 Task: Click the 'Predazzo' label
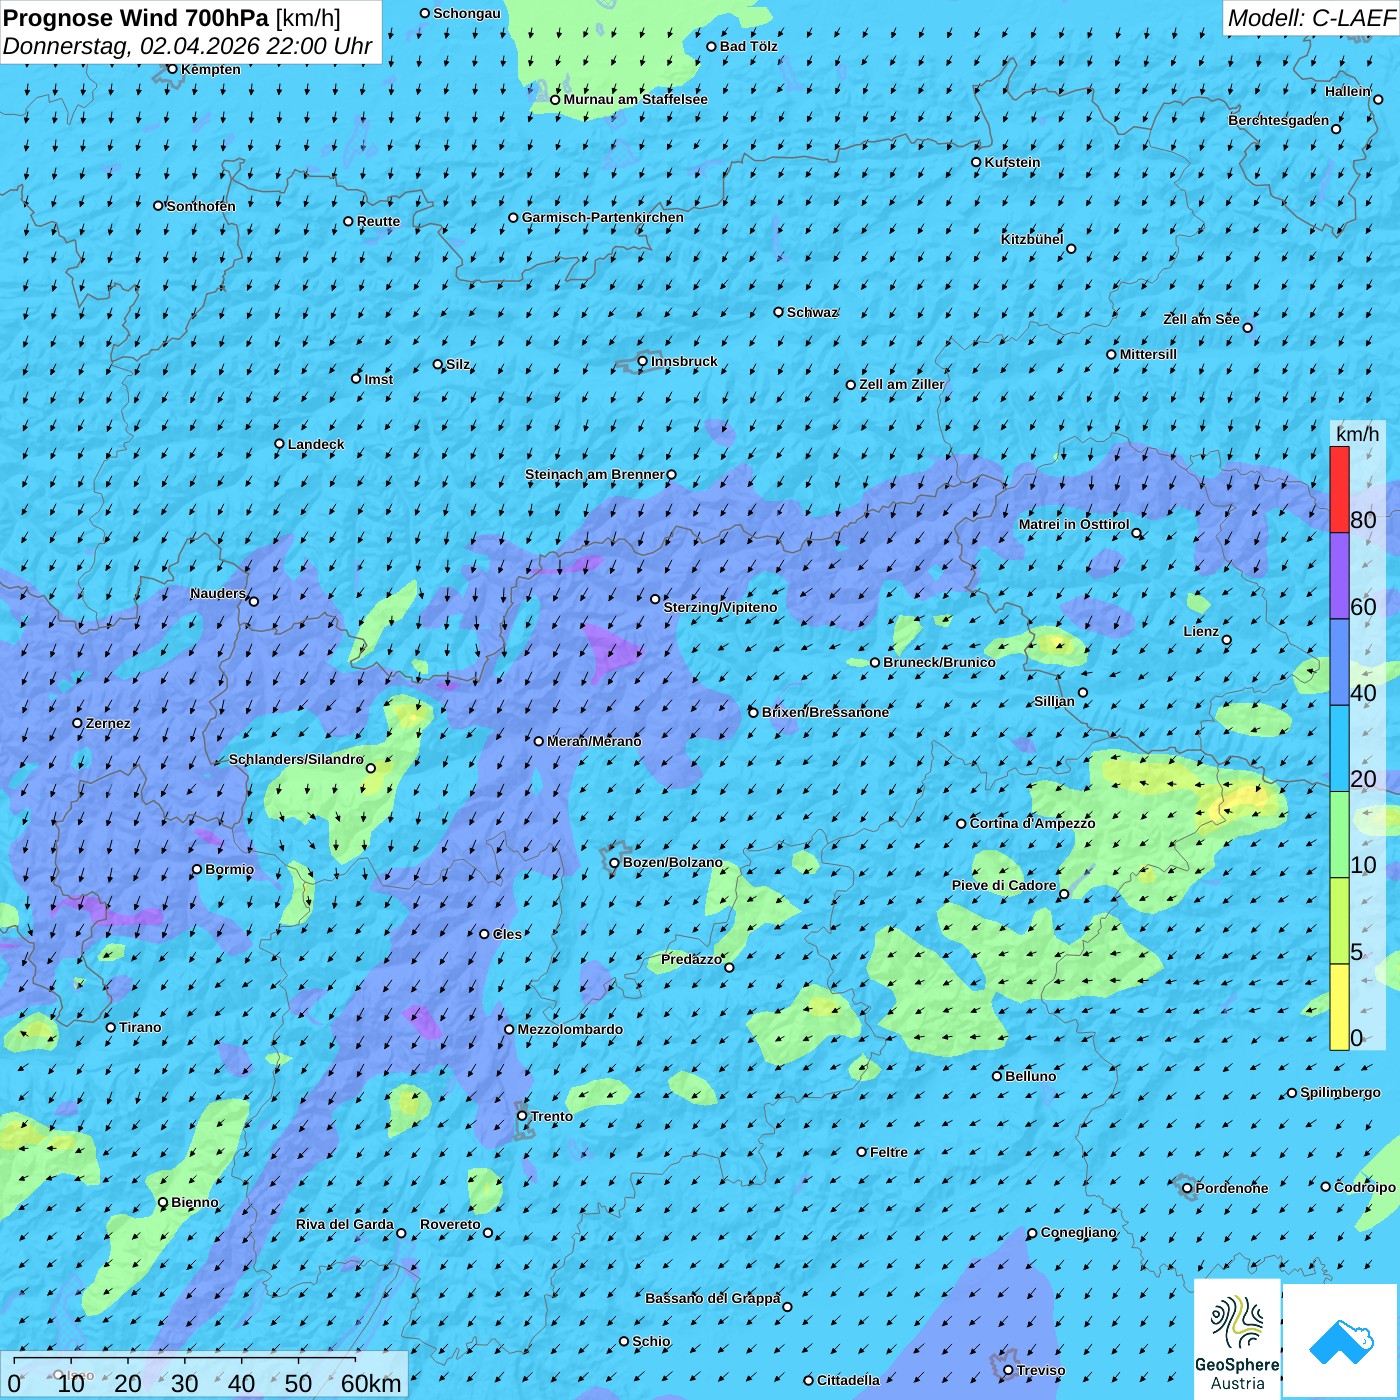[691, 959]
